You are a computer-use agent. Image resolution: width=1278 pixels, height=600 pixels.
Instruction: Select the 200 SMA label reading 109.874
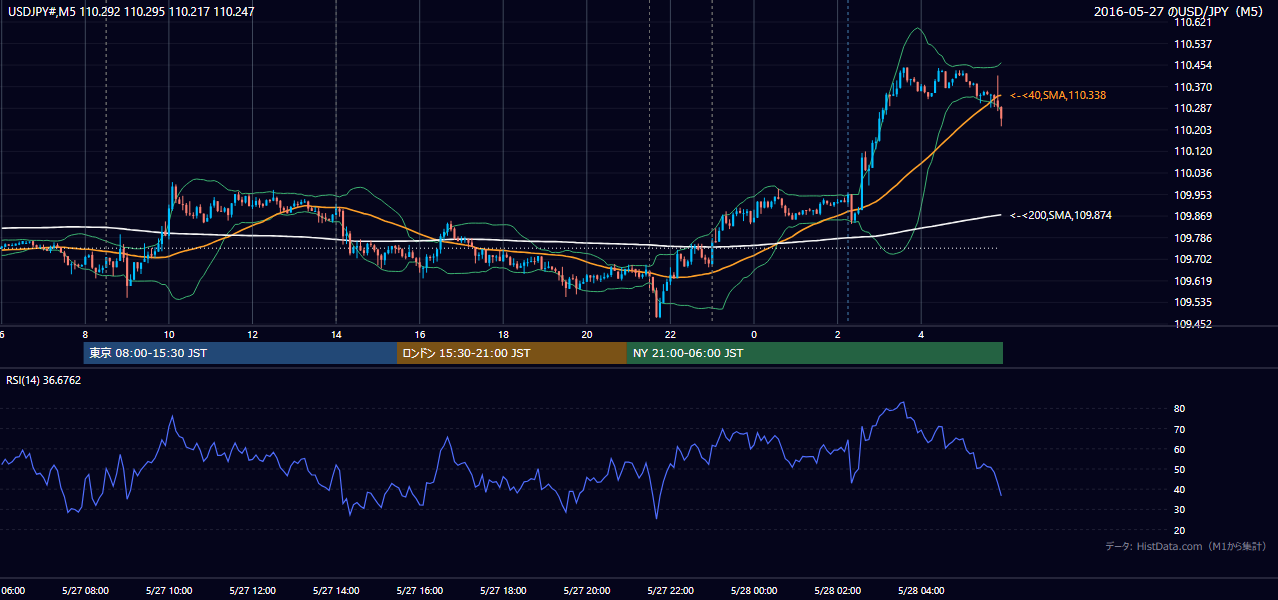[x=1061, y=215]
